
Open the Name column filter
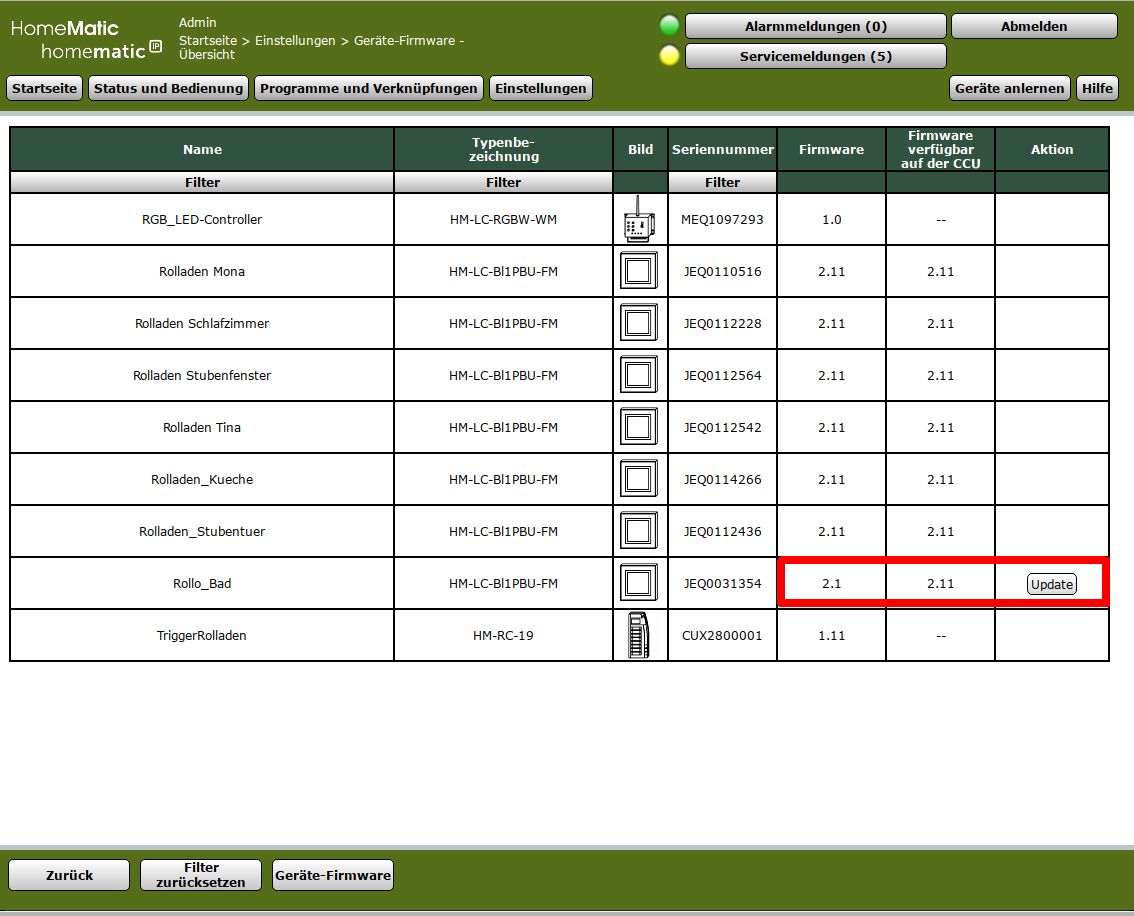(x=202, y=182)
